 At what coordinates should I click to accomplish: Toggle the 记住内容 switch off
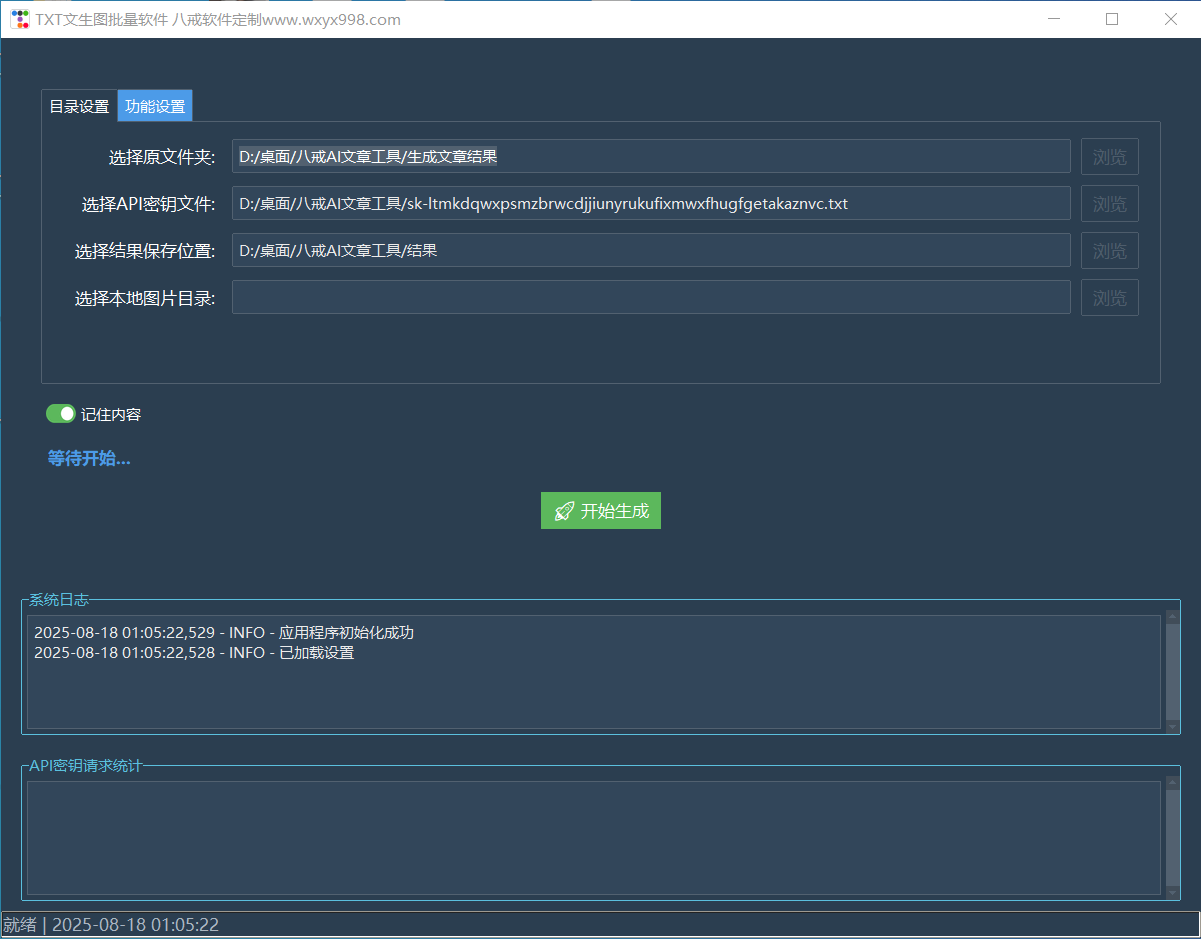[61, 414]
